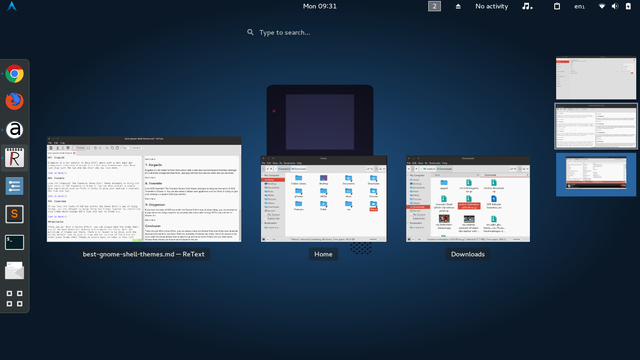Image resolution: width=640 pixels, height=360 pixels.
Task: Launch Sublime Text from the dash
Action: (14, 214)
